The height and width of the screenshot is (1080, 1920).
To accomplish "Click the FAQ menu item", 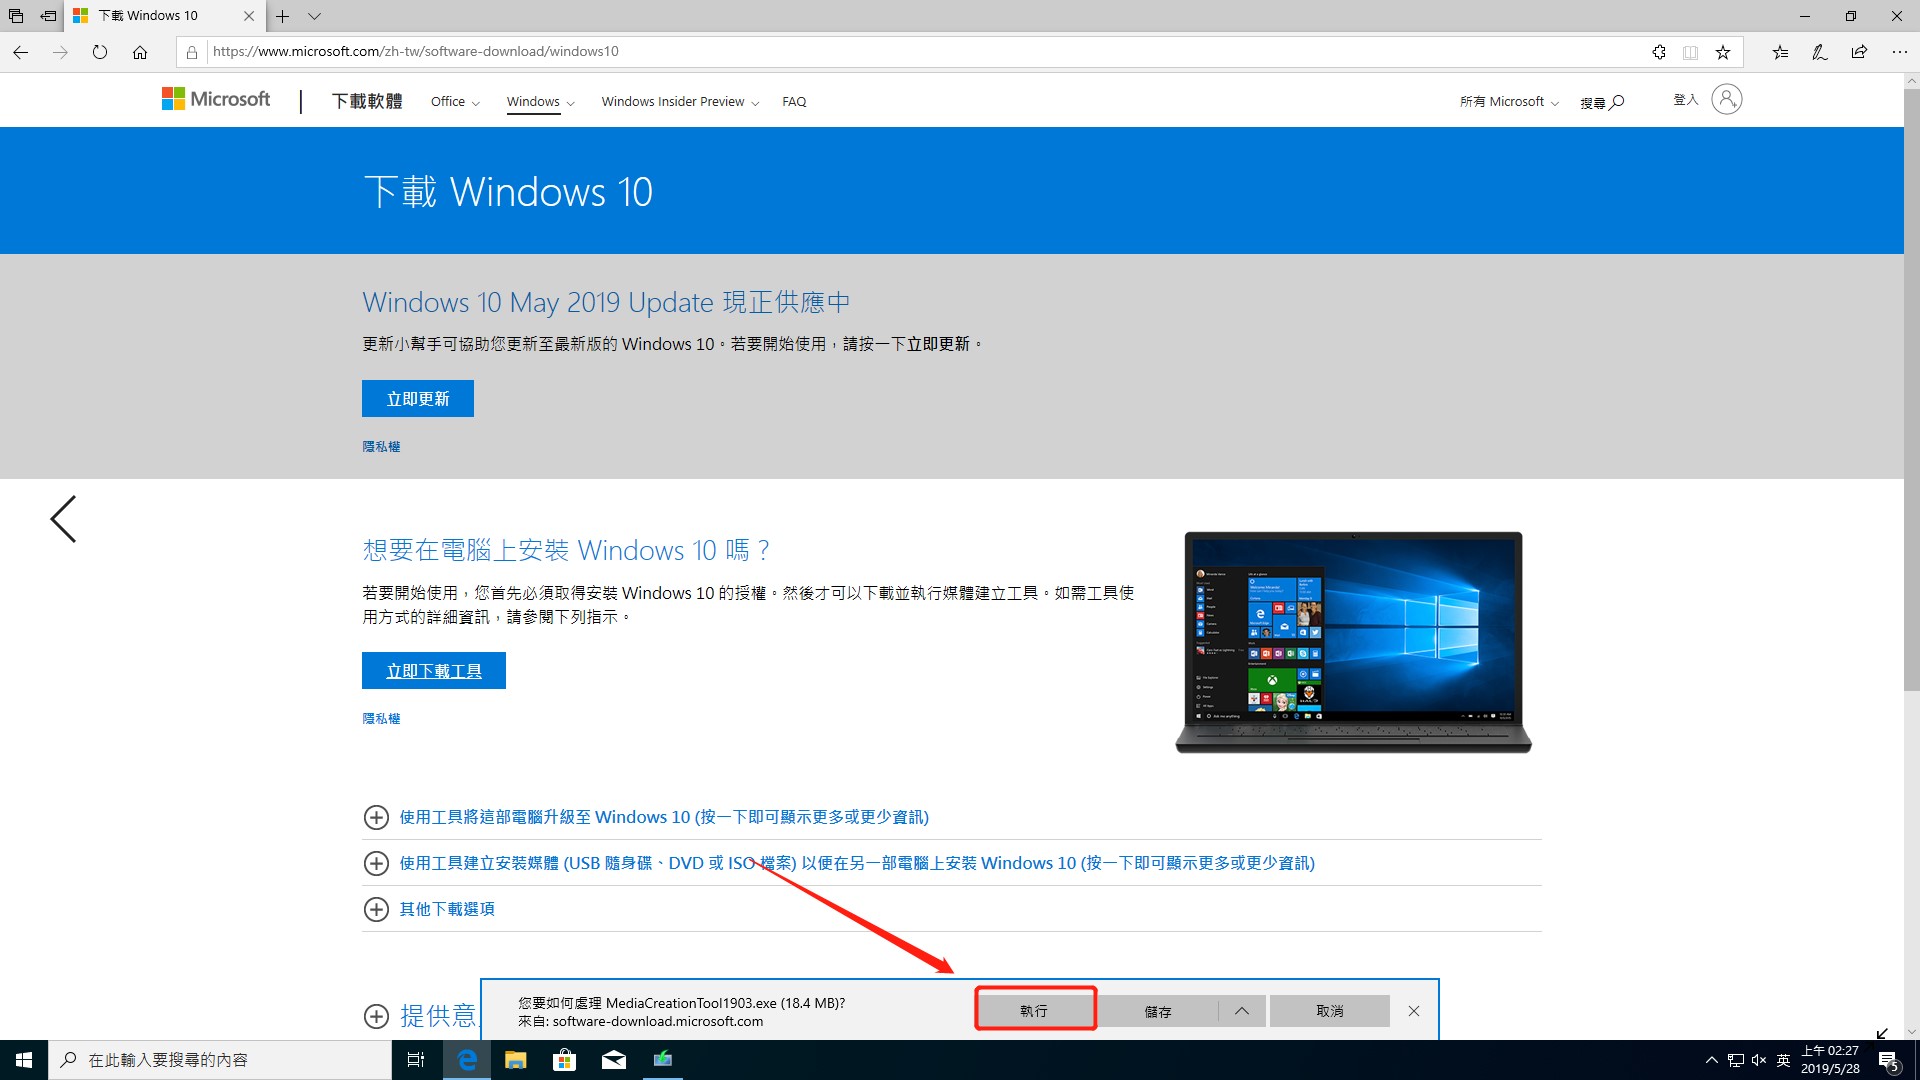I will coord(794,102).
